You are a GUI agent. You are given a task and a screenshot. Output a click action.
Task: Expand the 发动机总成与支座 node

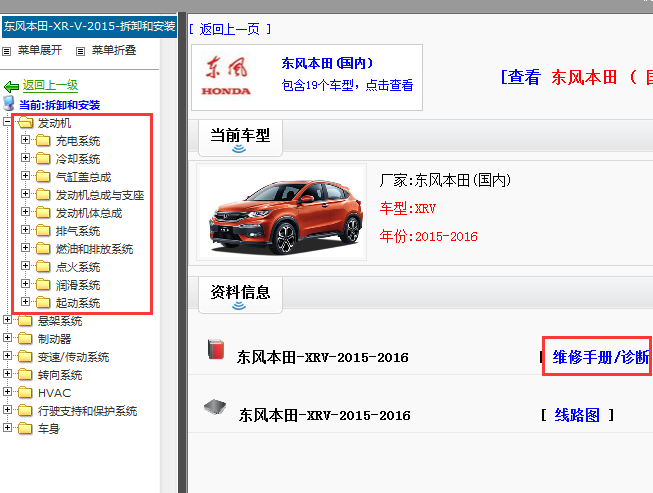[x=25, y=194]
